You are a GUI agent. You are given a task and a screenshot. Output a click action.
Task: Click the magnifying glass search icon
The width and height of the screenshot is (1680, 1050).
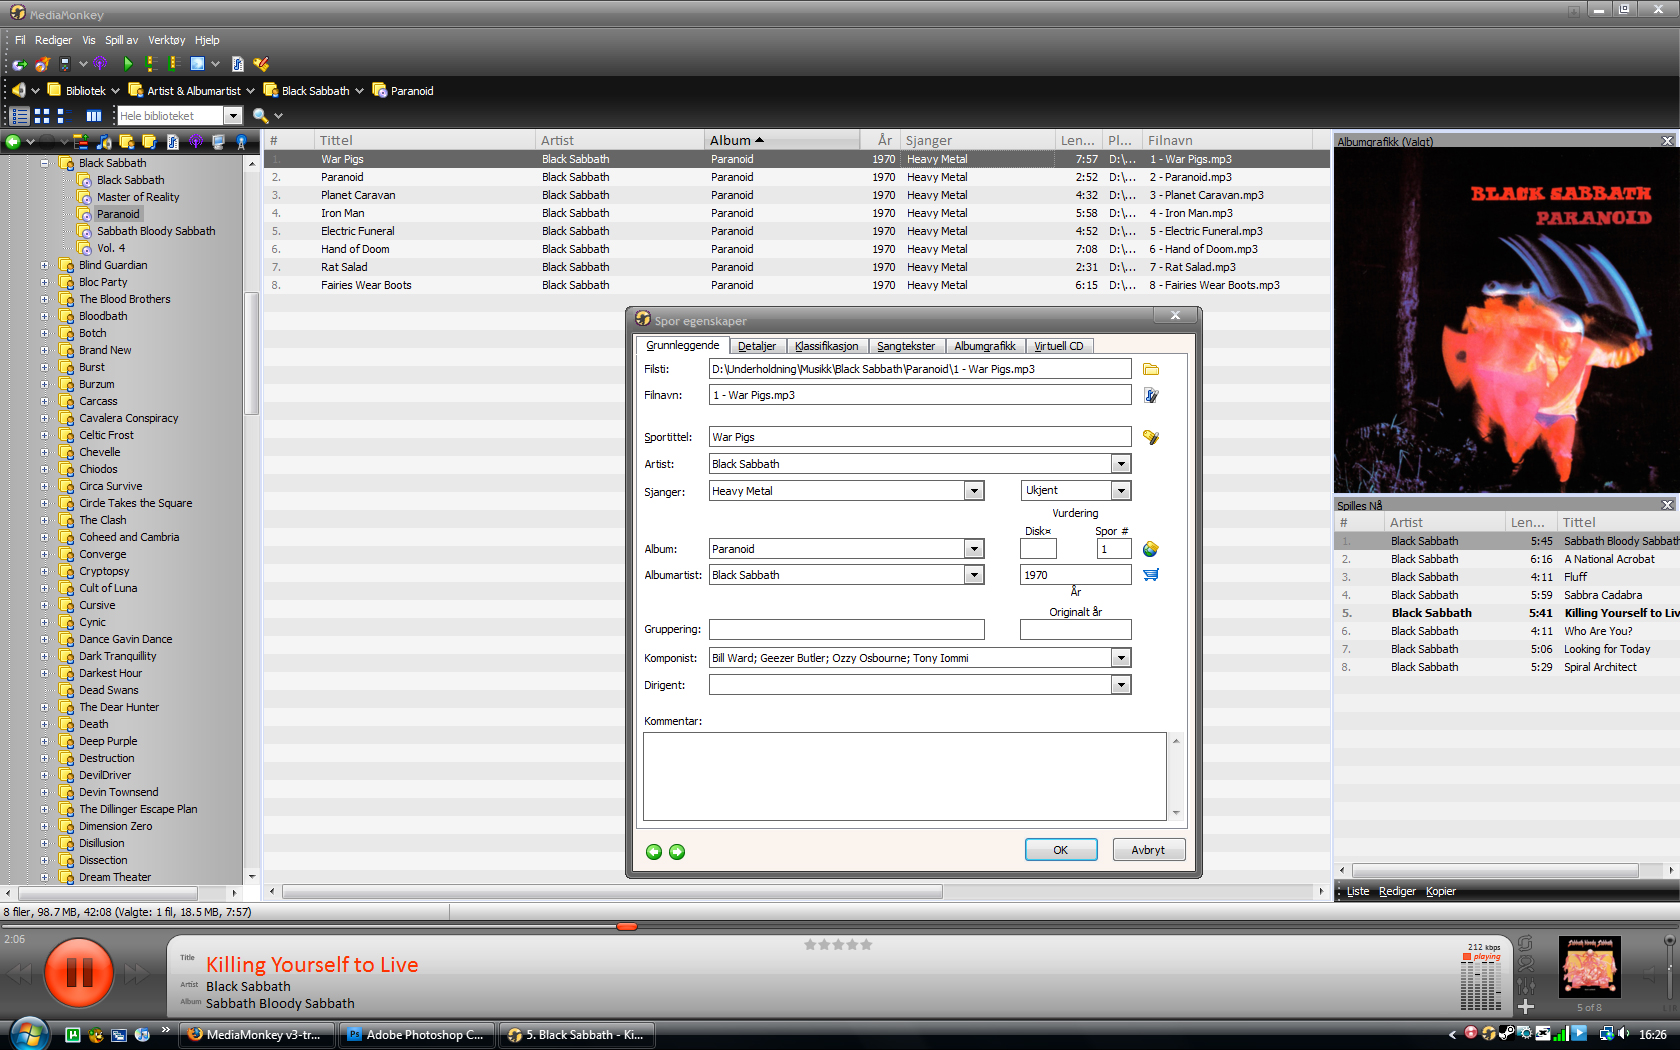click(260, 116)
